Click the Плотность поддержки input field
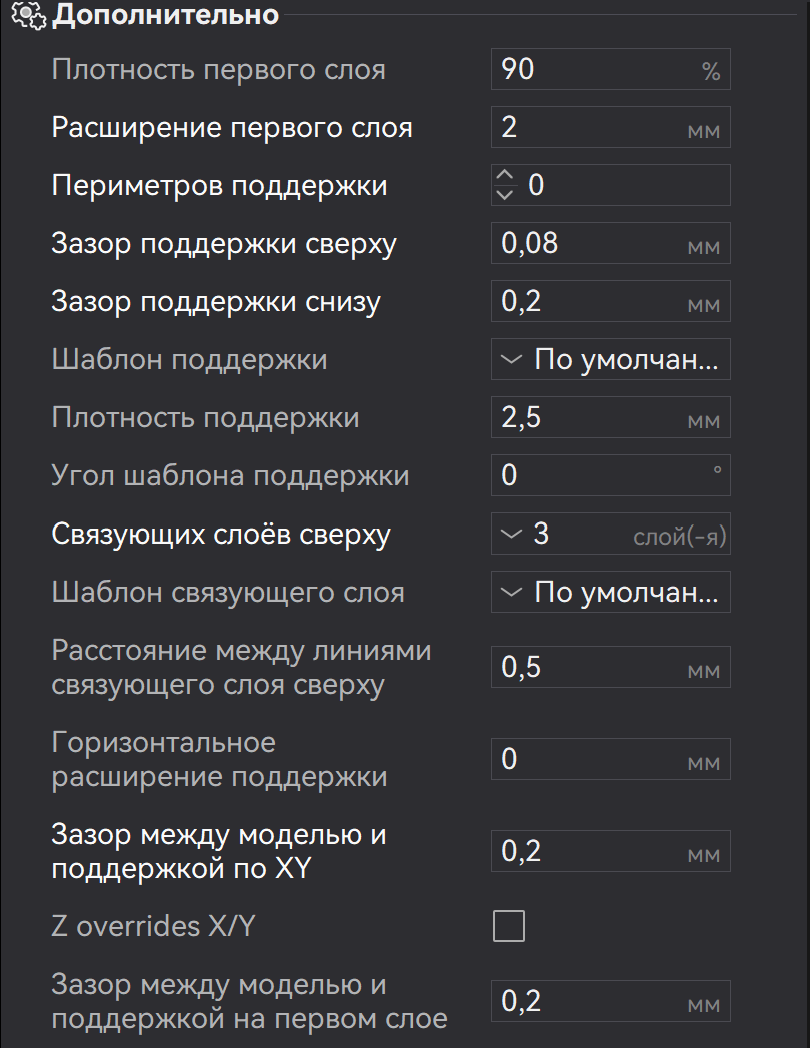 [x=610, y=417]
